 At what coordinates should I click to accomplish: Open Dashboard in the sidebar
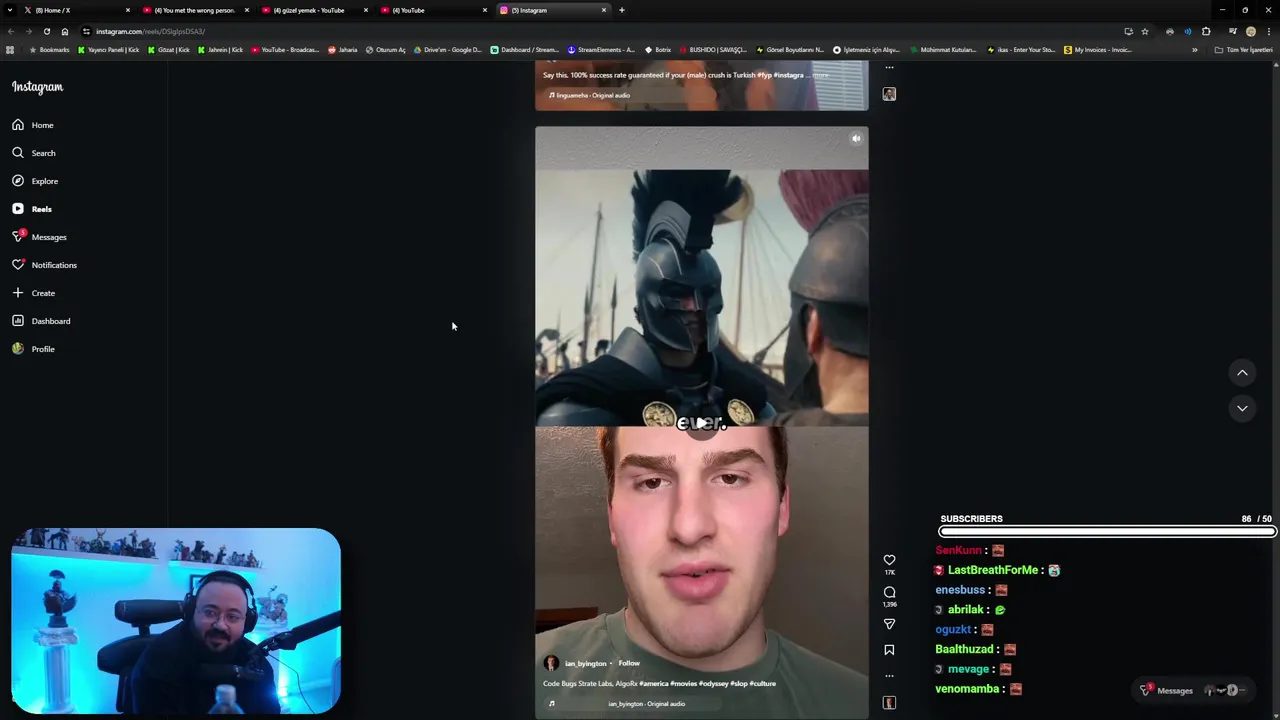(x=41, y=321)
